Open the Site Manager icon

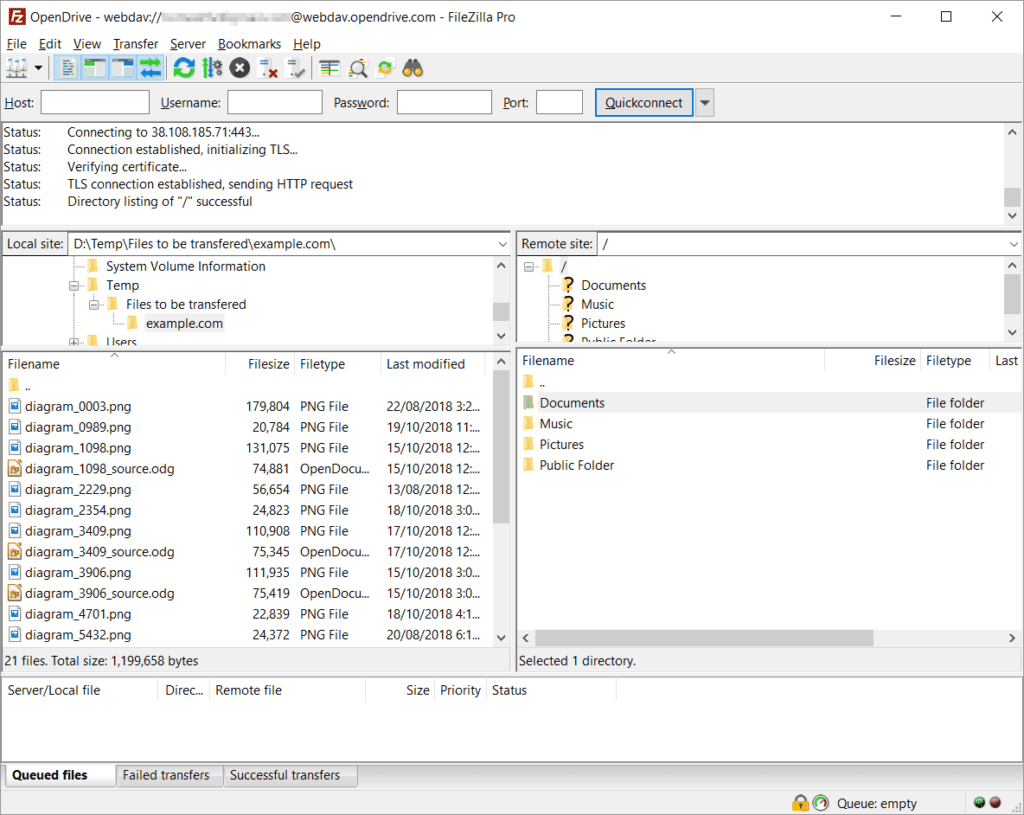[x=17, y=68]
